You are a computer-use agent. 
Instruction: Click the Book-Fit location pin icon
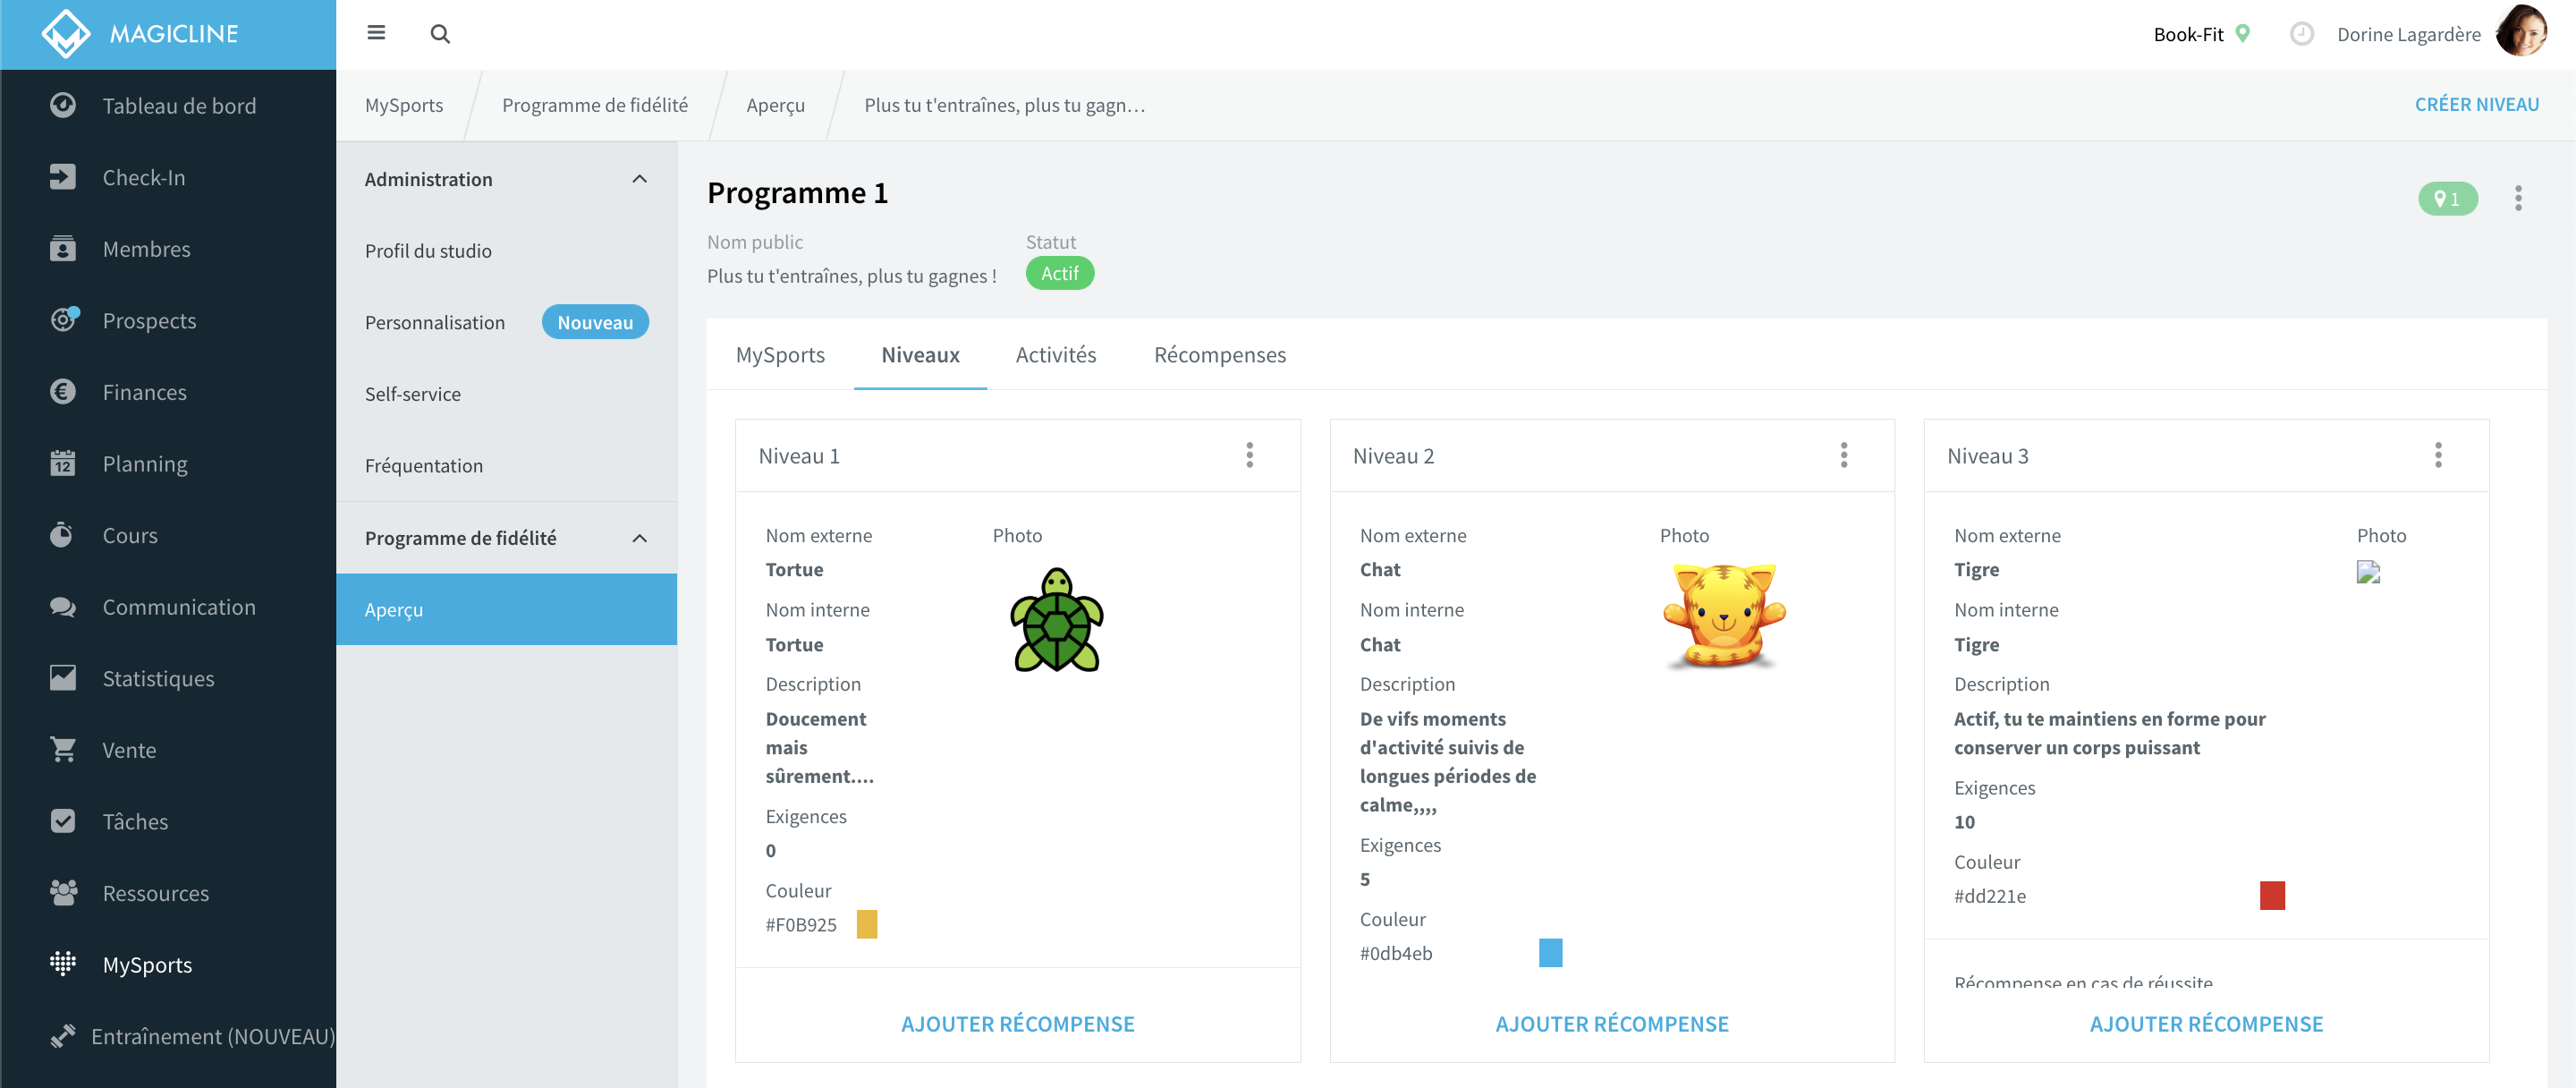2243,33
